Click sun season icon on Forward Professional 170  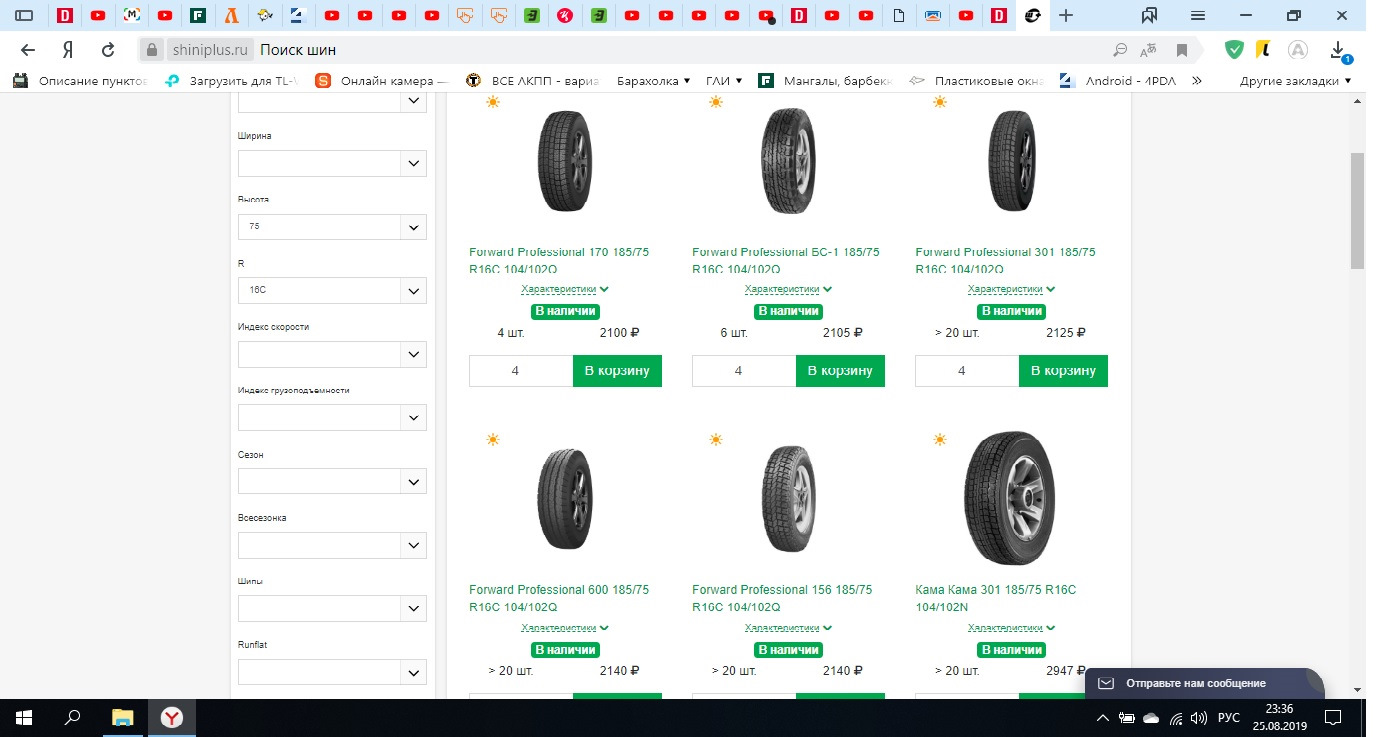[x=492, y=102]
